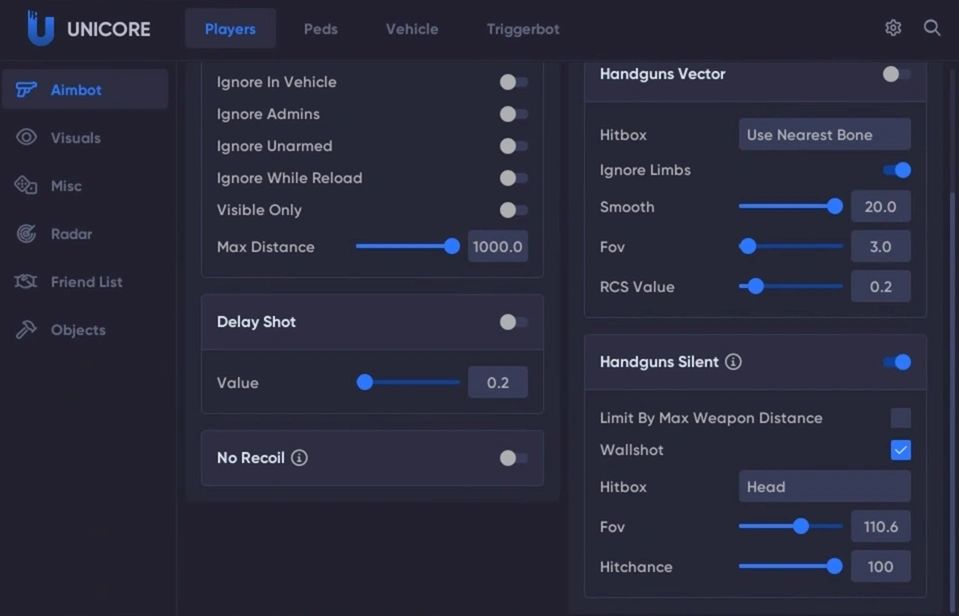959x616 pixels.
Task: Toggle the No Recoil switch
Action: click(513, 458)
